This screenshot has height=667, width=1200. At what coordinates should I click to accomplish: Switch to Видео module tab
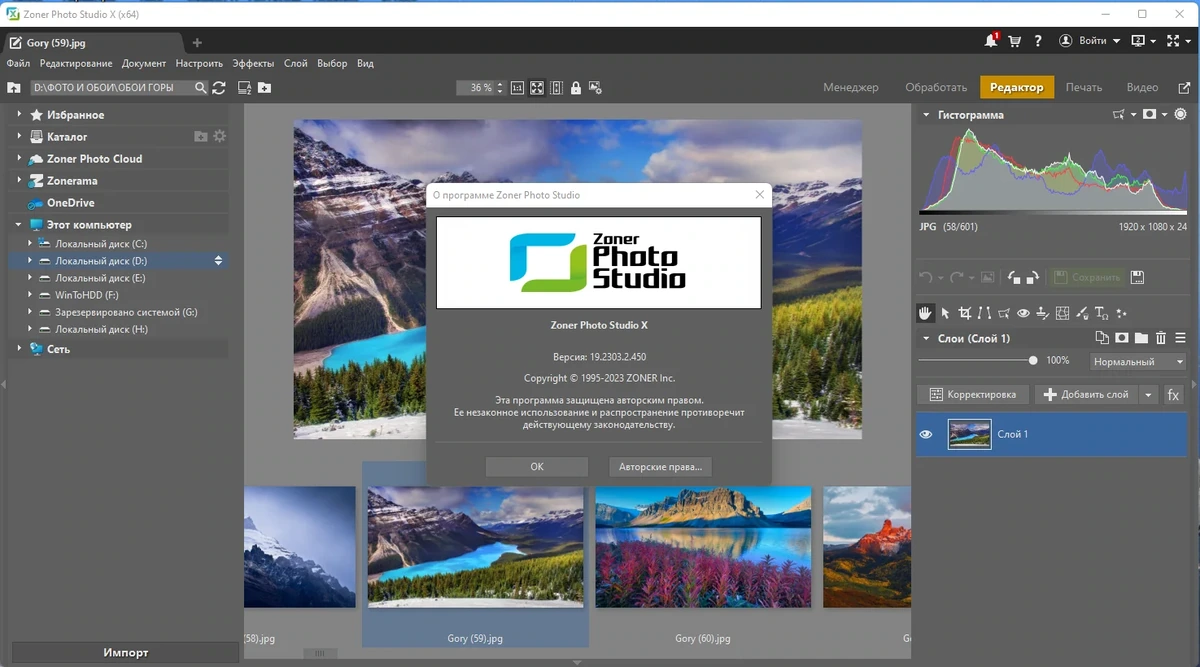(1142, 87)
